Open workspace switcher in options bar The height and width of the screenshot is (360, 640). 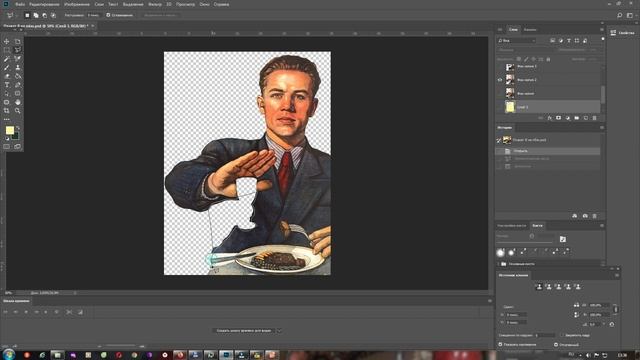point(630,15)
